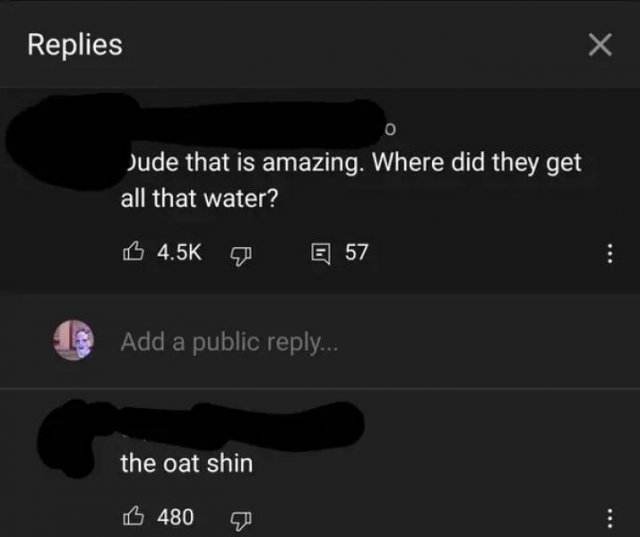640x537 pixels.
Task: Open the blacked-out username above "the oat shin"
Action: point(240,418)
